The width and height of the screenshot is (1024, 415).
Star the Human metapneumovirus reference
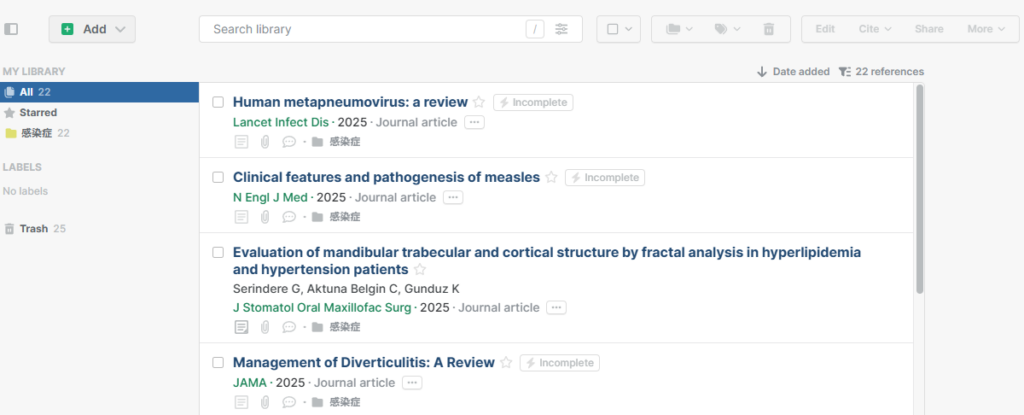click(x=479, y=102)
